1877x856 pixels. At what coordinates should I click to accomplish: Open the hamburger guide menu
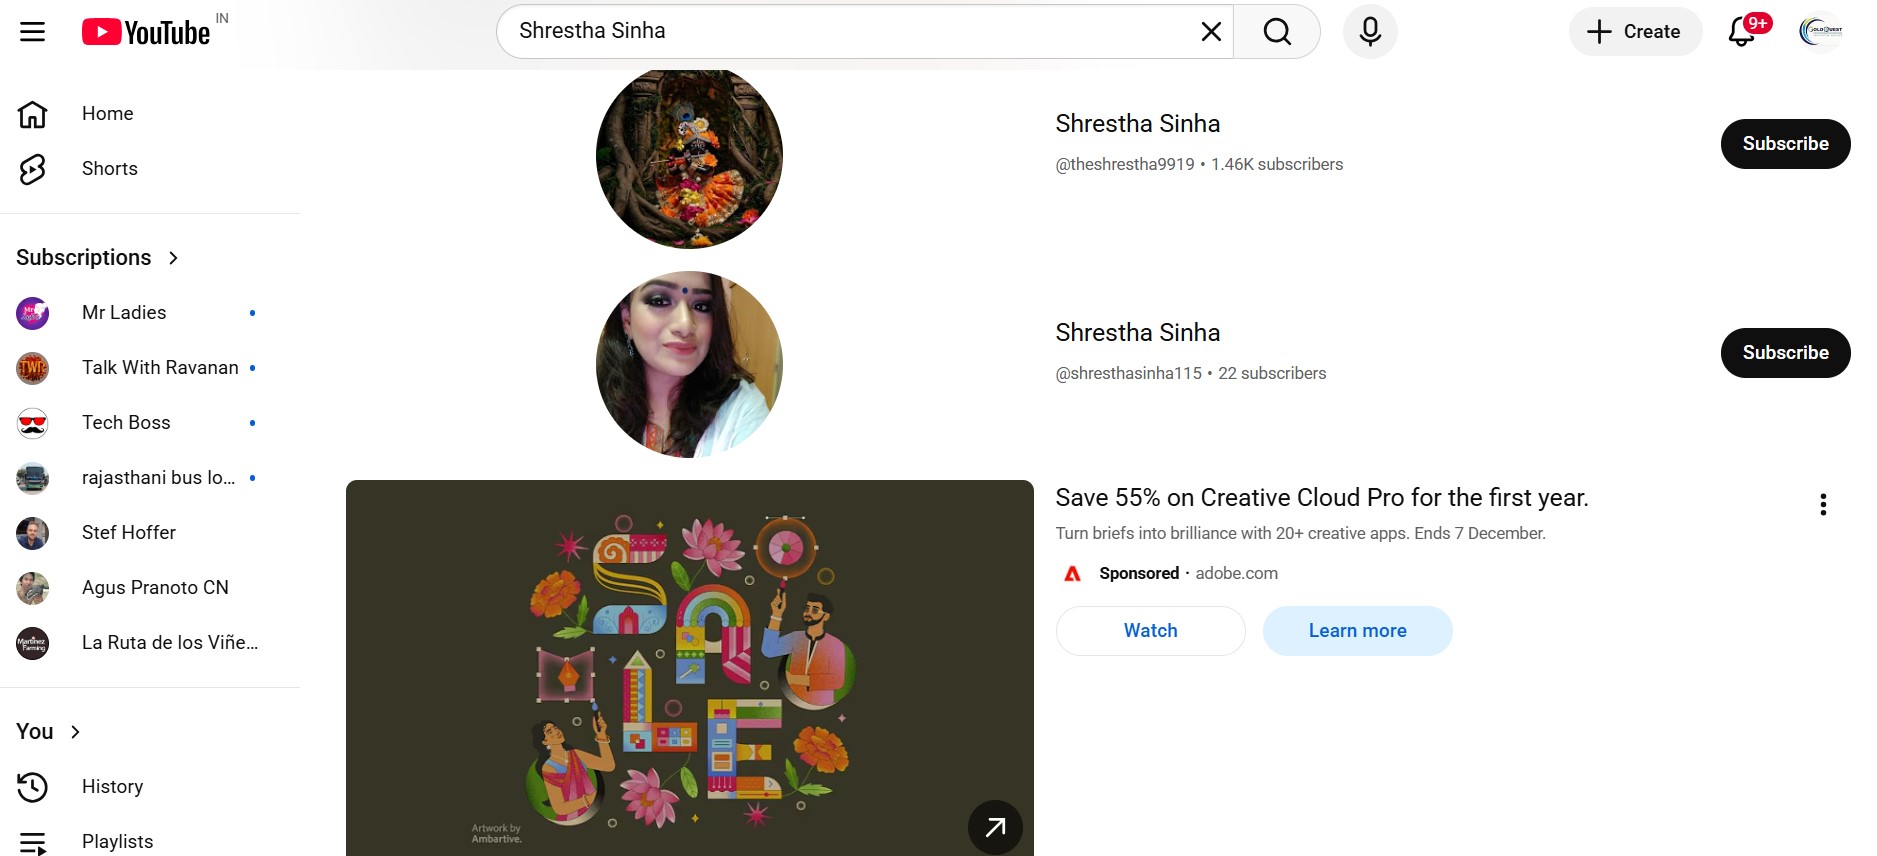(33, 32)
